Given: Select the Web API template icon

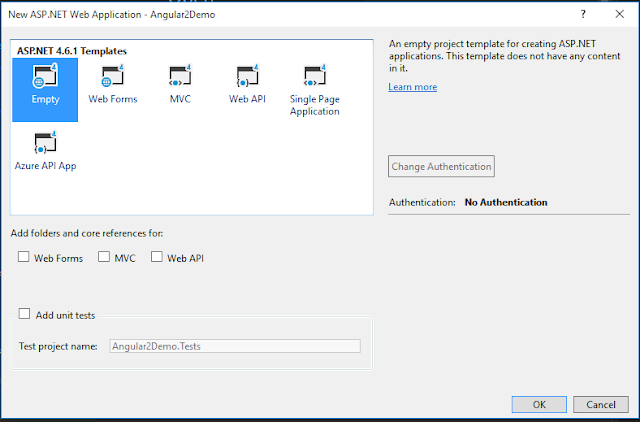Looking at the screenshot, I should click(247, 84).
